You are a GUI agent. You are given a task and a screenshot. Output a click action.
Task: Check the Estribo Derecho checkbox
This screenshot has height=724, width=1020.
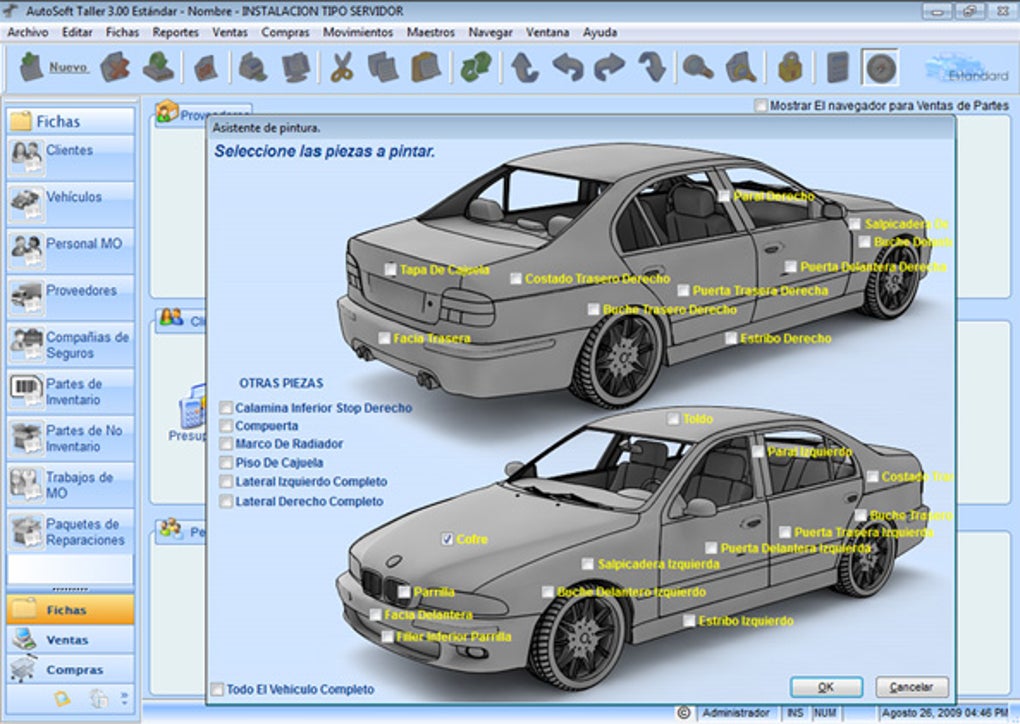click(731, 338)
